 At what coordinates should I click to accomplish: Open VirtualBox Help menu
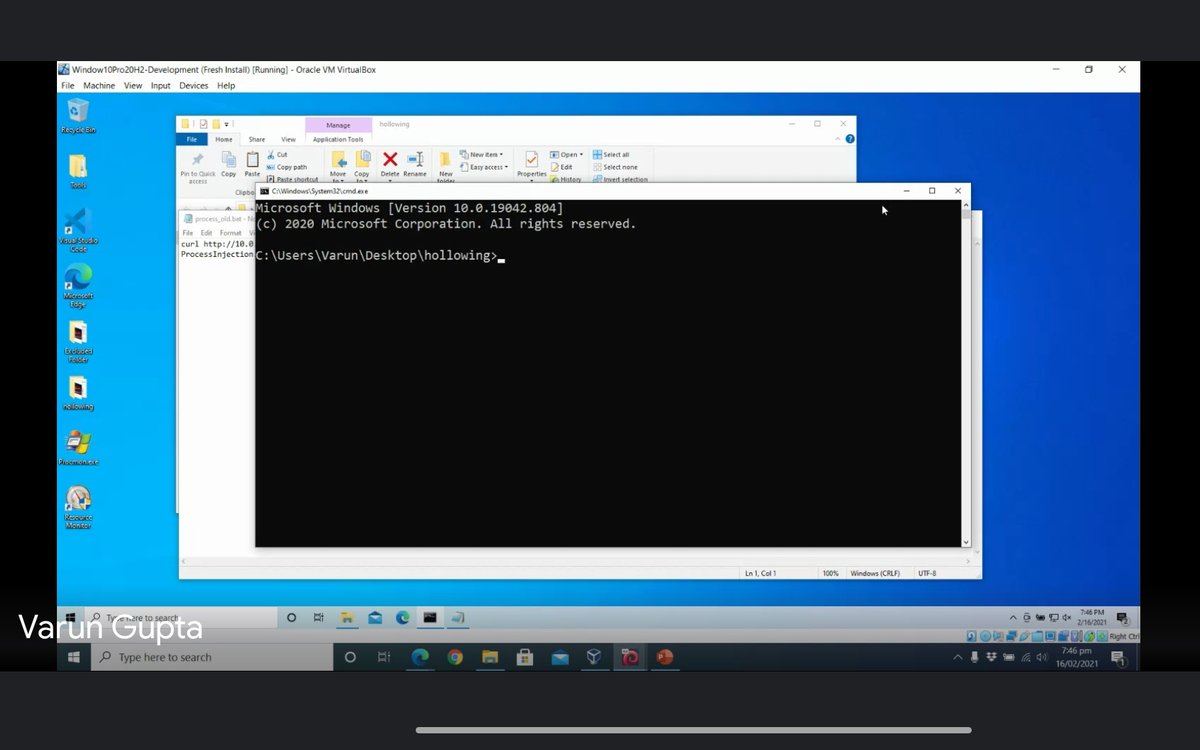pos(226,86)
